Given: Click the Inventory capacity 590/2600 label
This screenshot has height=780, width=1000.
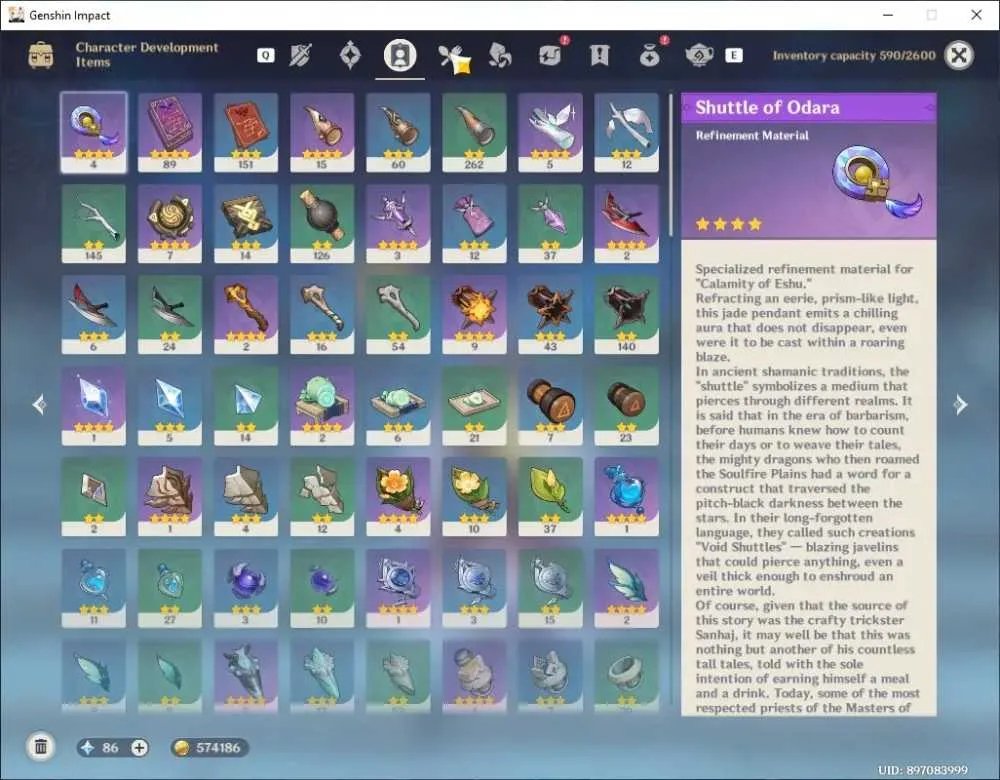Looking at the screenshot, I should click(x=854, y=55).
